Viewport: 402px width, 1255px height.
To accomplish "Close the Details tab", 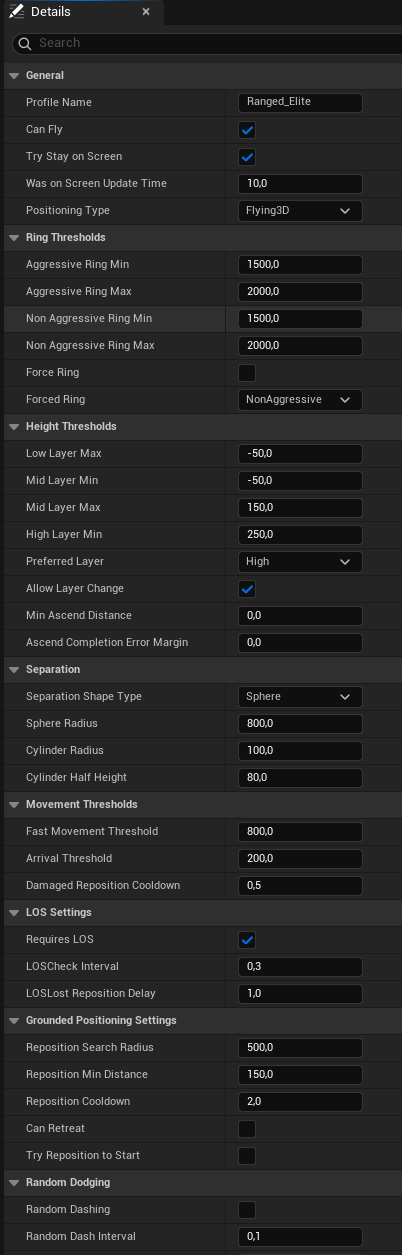I will 146,12.
